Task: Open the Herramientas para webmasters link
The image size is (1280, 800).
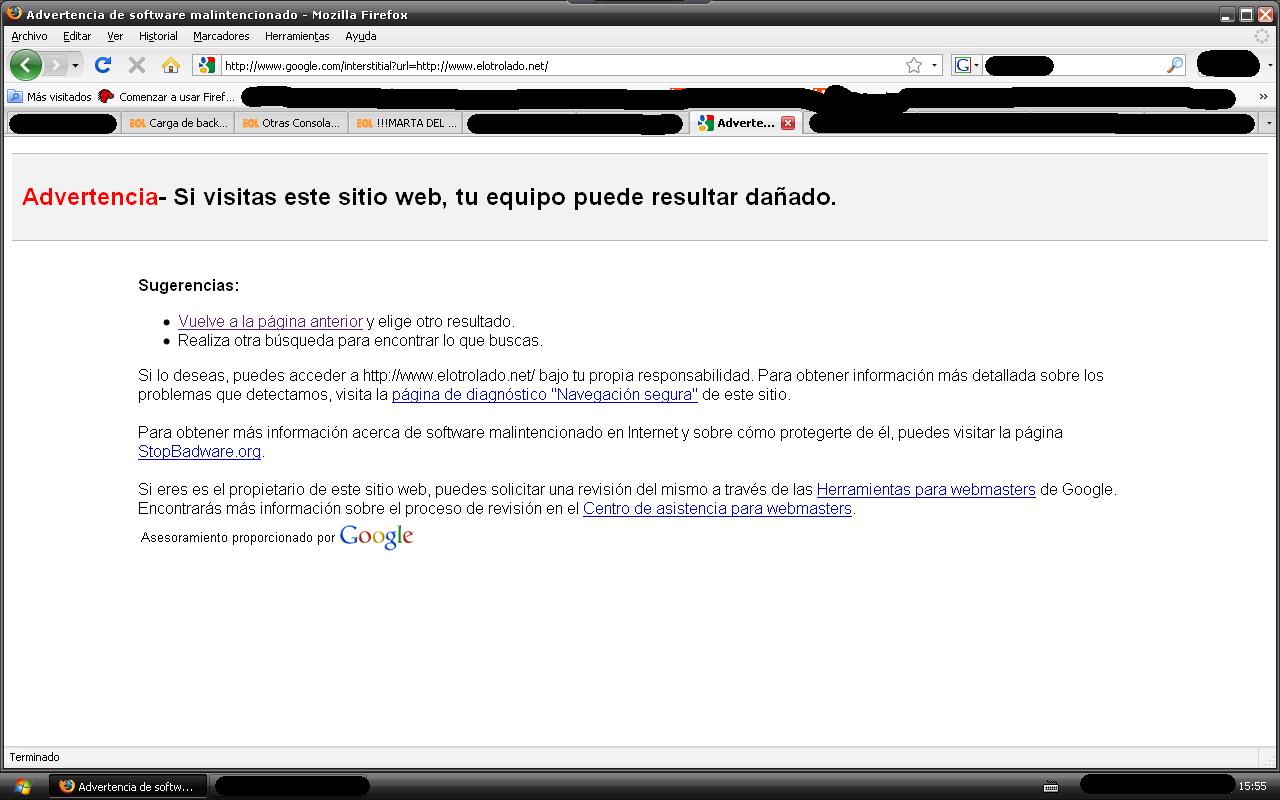Action: pos(926,489)
